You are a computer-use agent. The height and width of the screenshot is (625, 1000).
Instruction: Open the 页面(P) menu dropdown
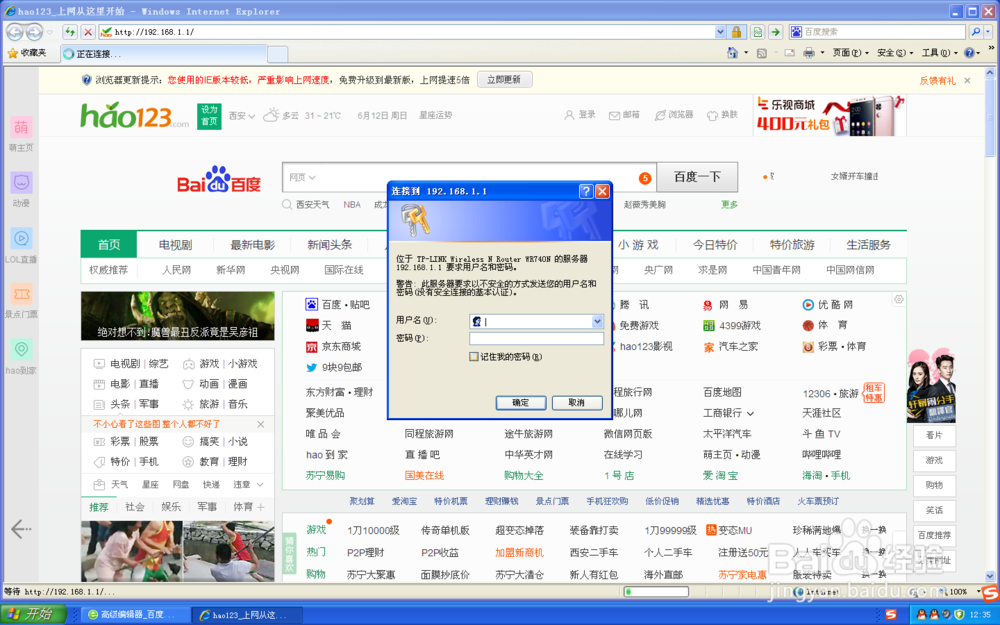(850, 53)
